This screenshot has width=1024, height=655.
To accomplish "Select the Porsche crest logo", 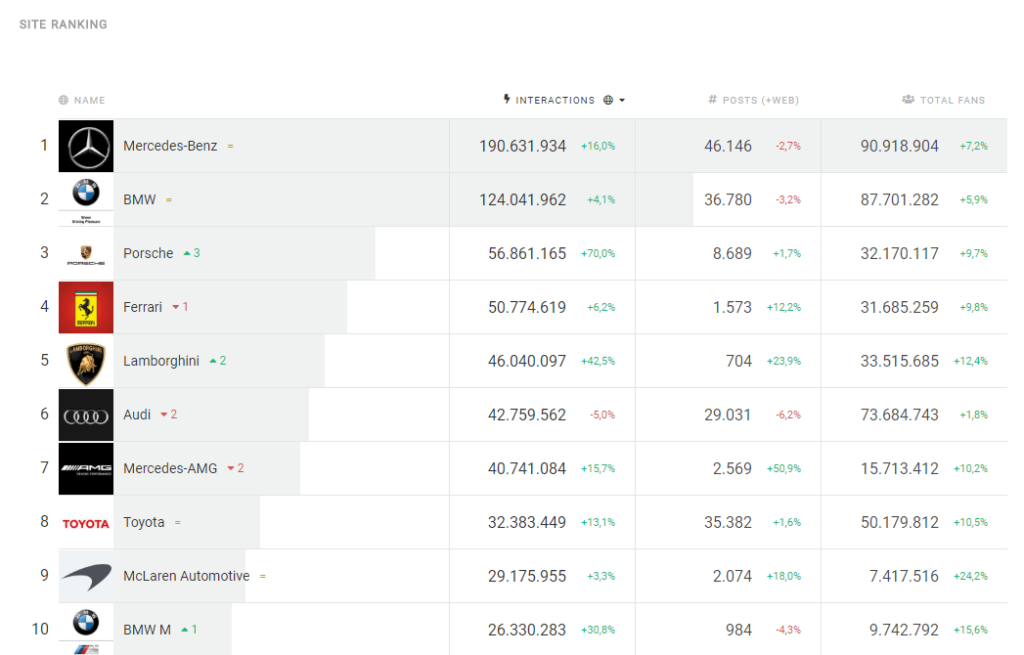I will point(86,253).
